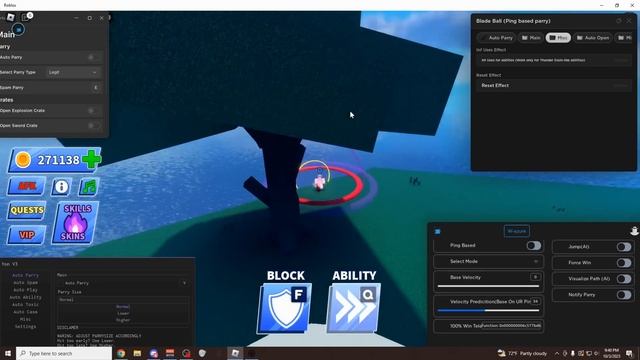640x360 pixels.
Task: Open Windows Start menu
Action: pyautogui.click(x=7, y=353)
